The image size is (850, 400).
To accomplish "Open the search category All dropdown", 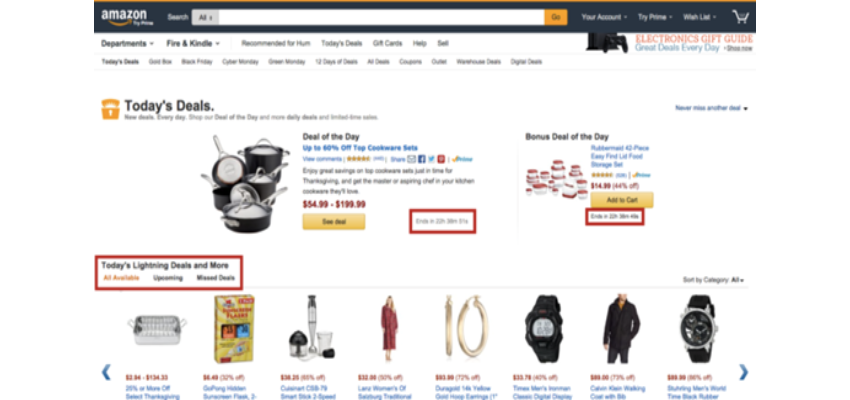I will click(x=205, y=17).
